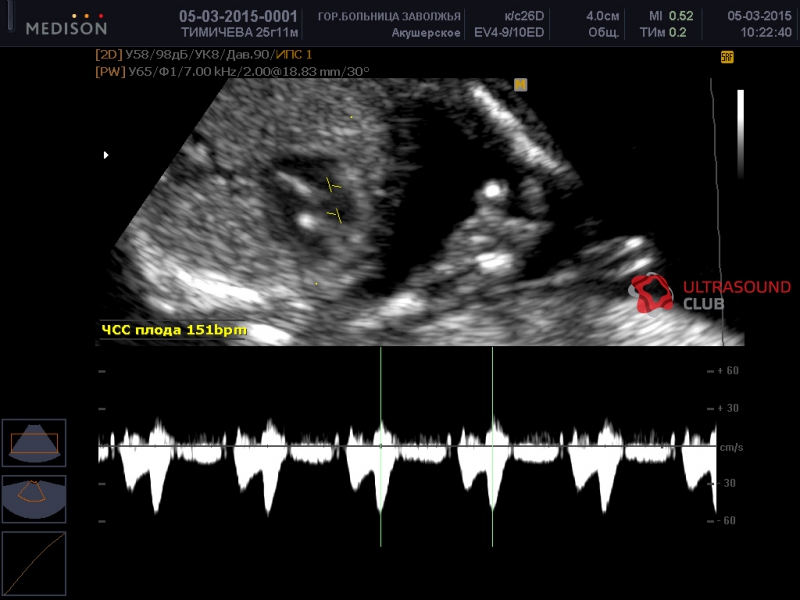This screenshot has height=600, width=800.
Task: Click the 4.0см depth value
Action: [x=603, y=16]
